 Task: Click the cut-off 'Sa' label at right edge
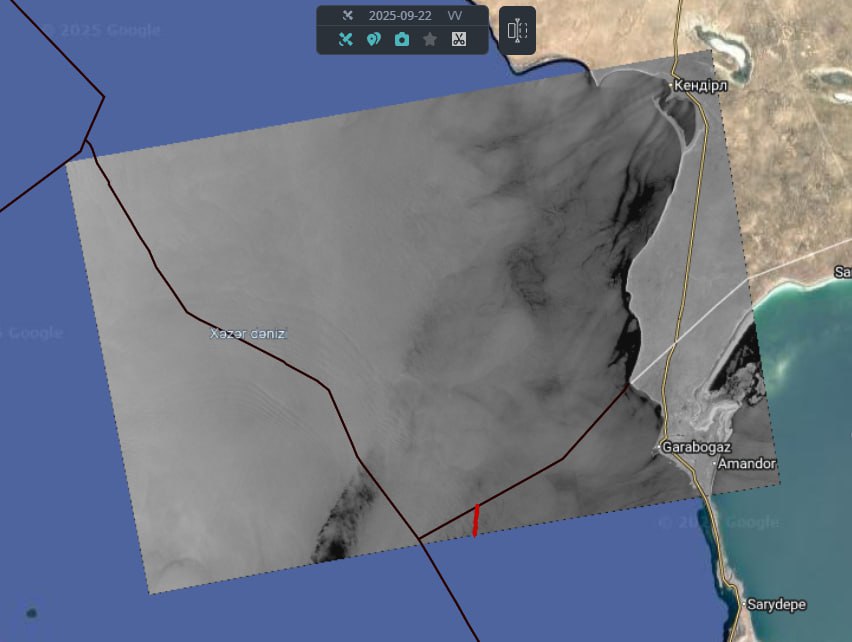[842, 272]
